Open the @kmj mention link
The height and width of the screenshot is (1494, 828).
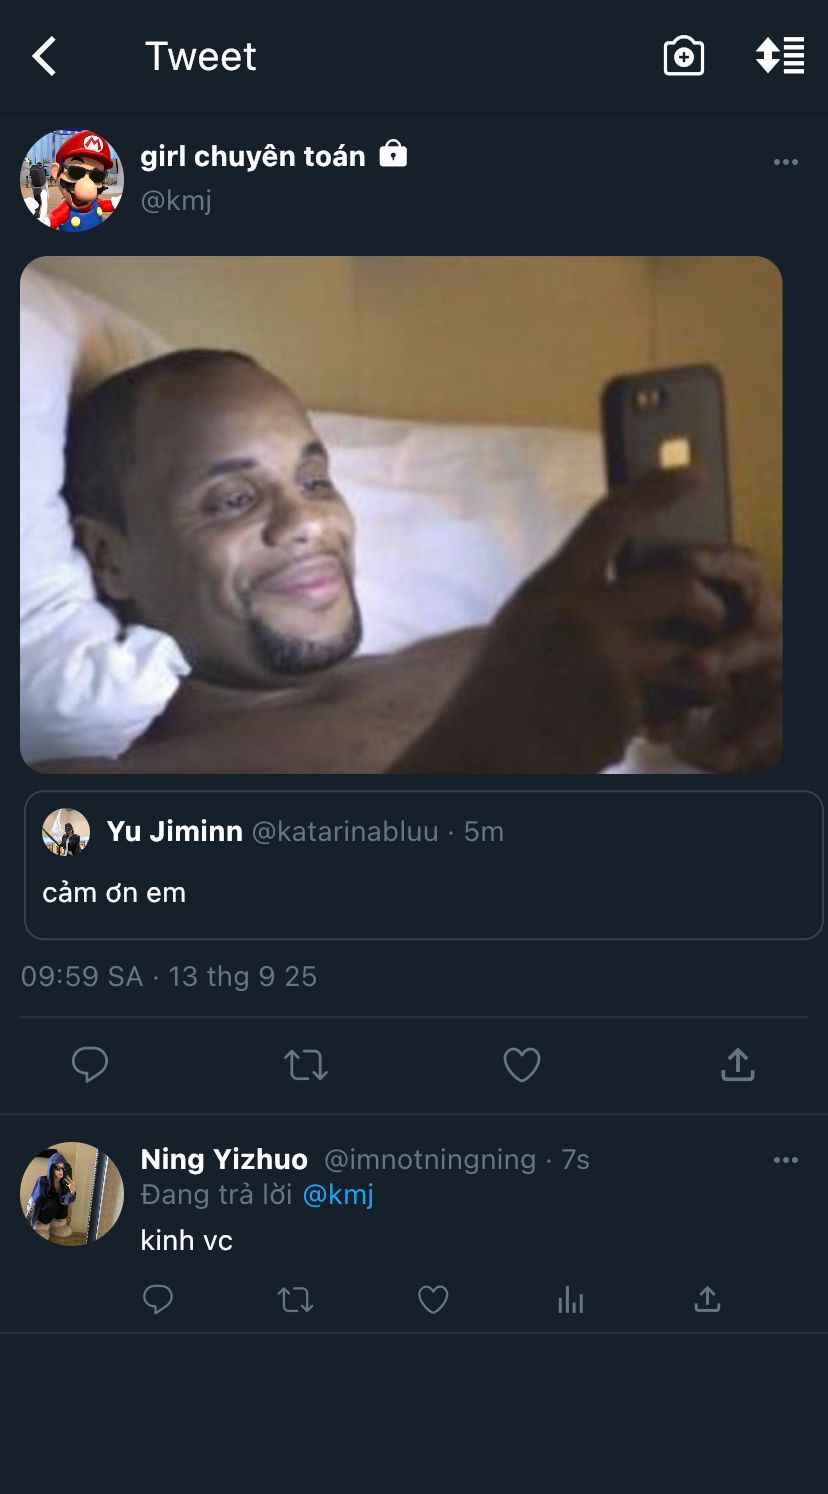point(338,1195)
